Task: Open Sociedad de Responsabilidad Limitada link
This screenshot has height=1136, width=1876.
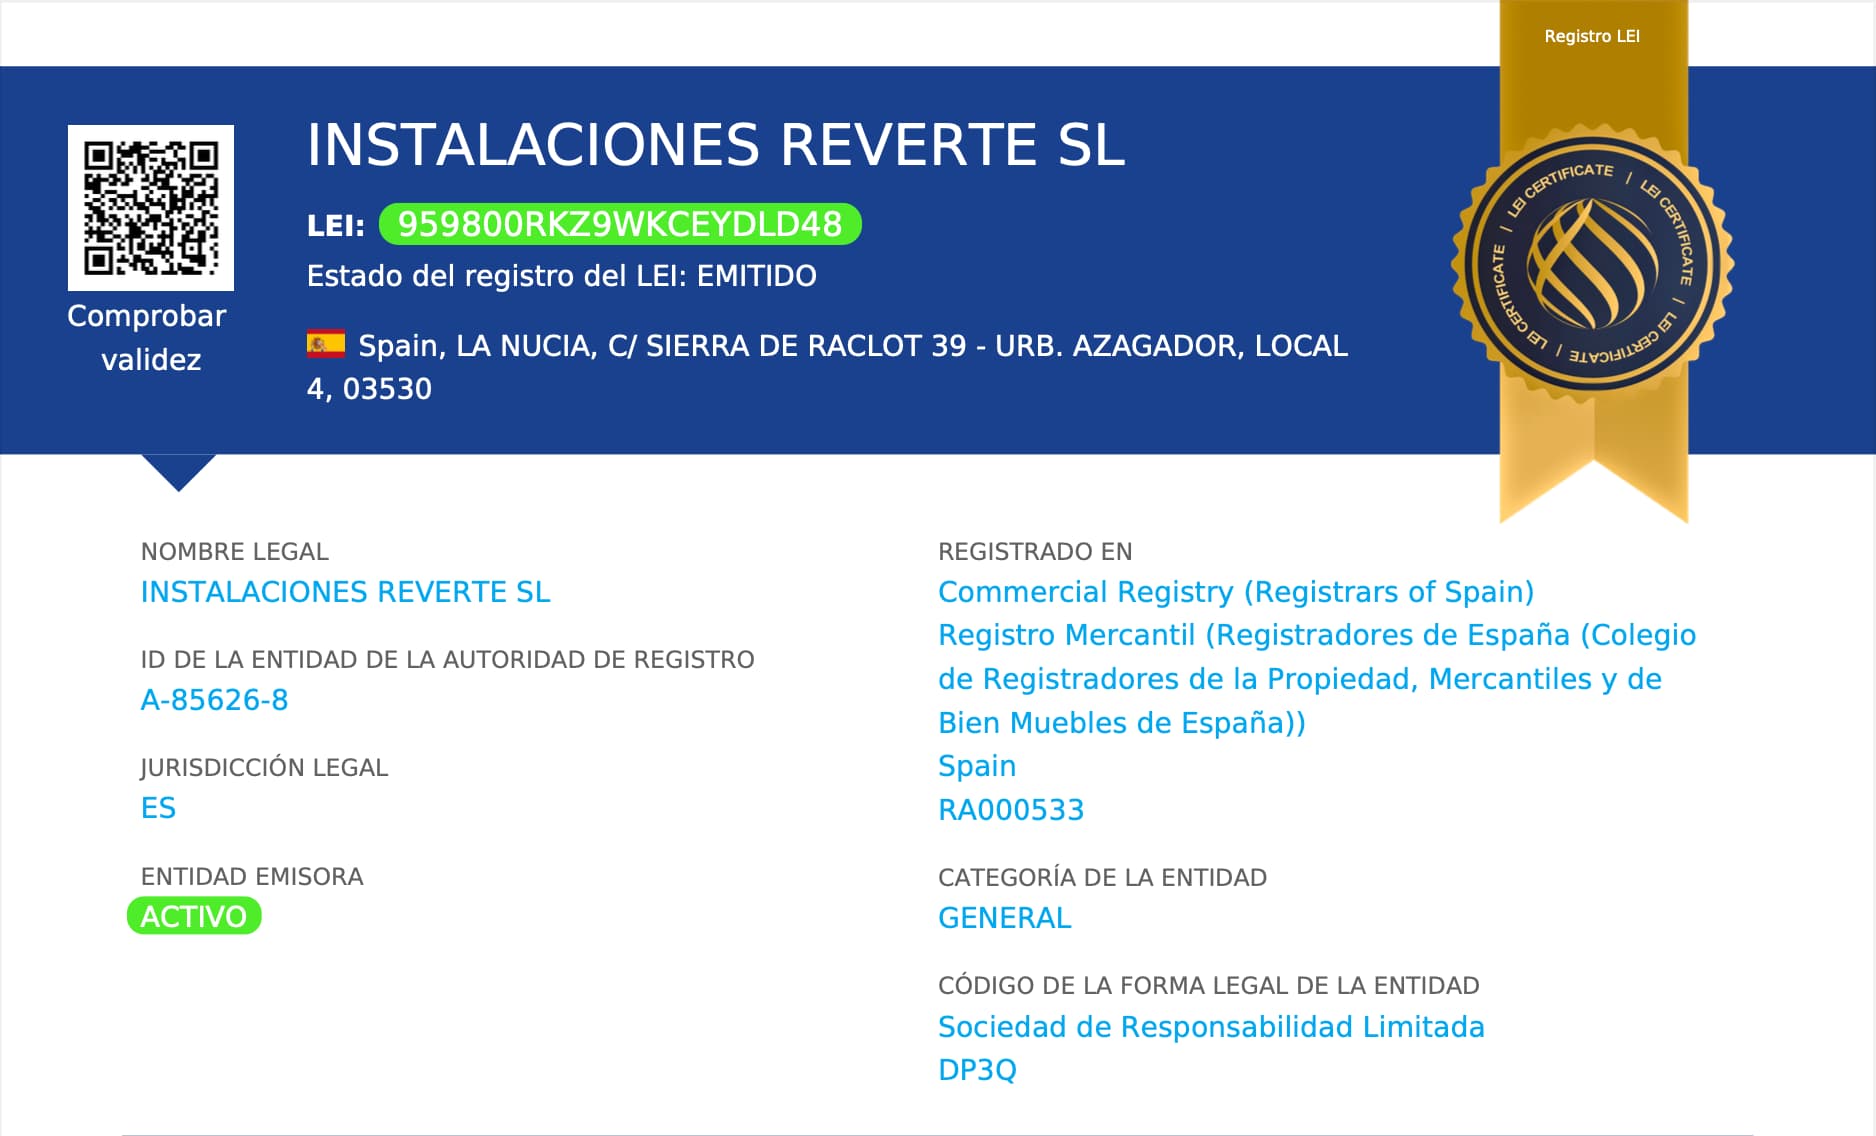Action: click(x=1210, y=1027)
